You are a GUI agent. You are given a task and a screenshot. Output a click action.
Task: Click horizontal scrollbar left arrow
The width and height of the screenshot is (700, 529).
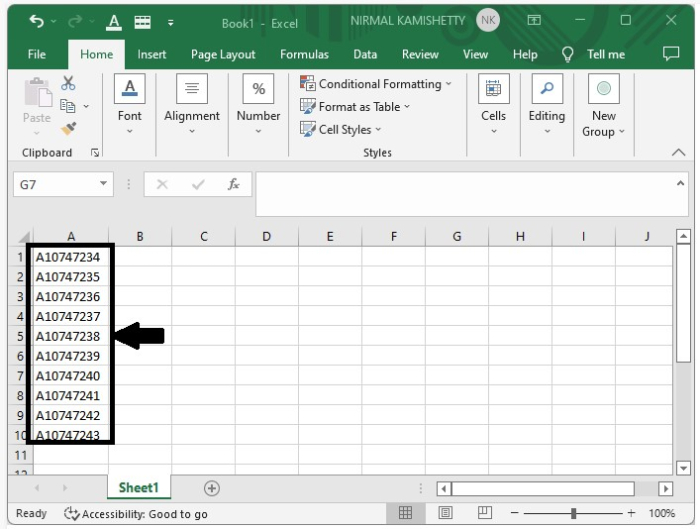[x=444, y=489]
